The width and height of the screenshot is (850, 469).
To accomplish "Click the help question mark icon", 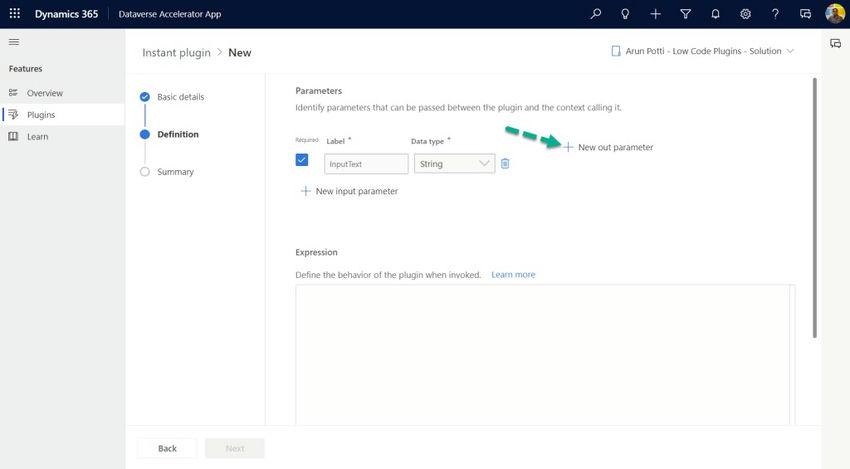I will point(775,14).
